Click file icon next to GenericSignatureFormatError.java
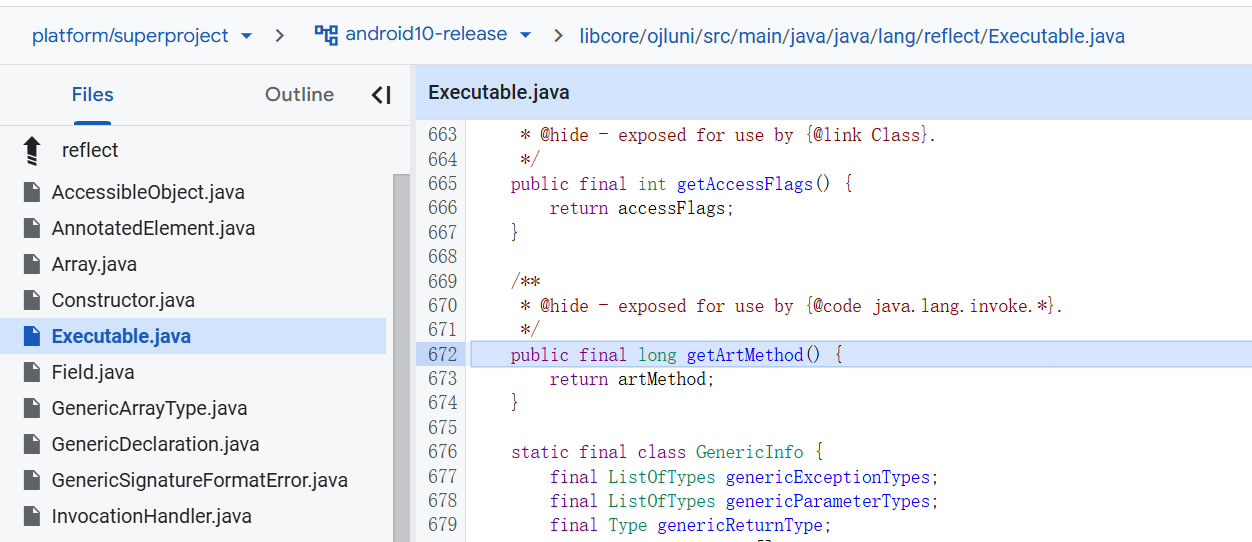 (x=32, y=480)
